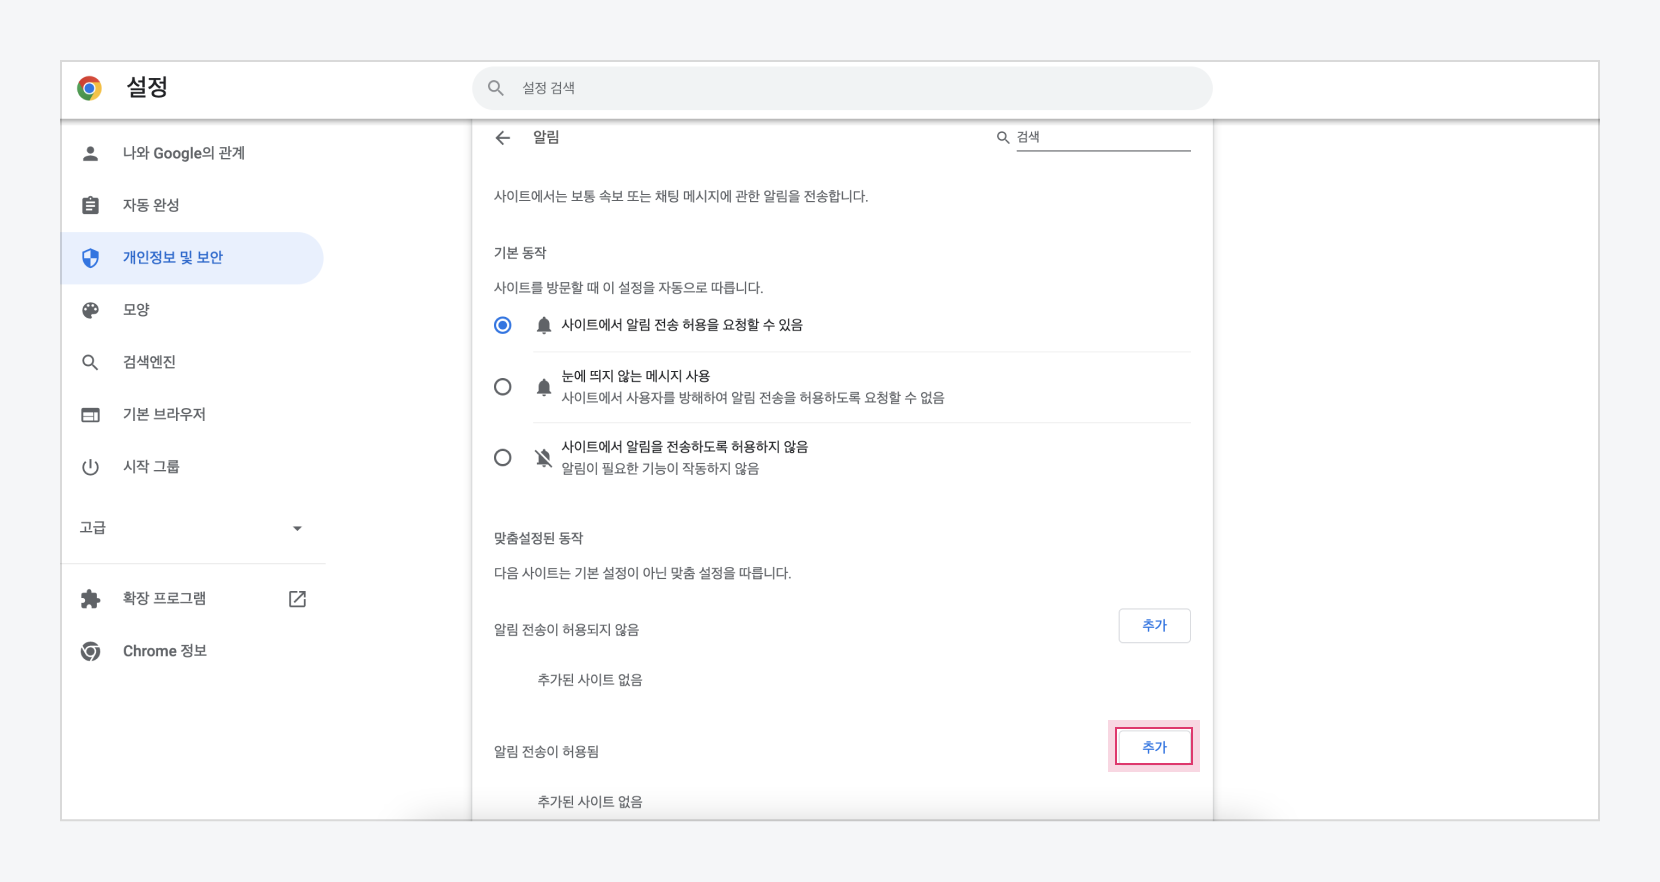Screen dimensions: 1660x882
Task: Select 눈에 띄지 않는 메시지 사용 radio option
Action: point(503,387)
